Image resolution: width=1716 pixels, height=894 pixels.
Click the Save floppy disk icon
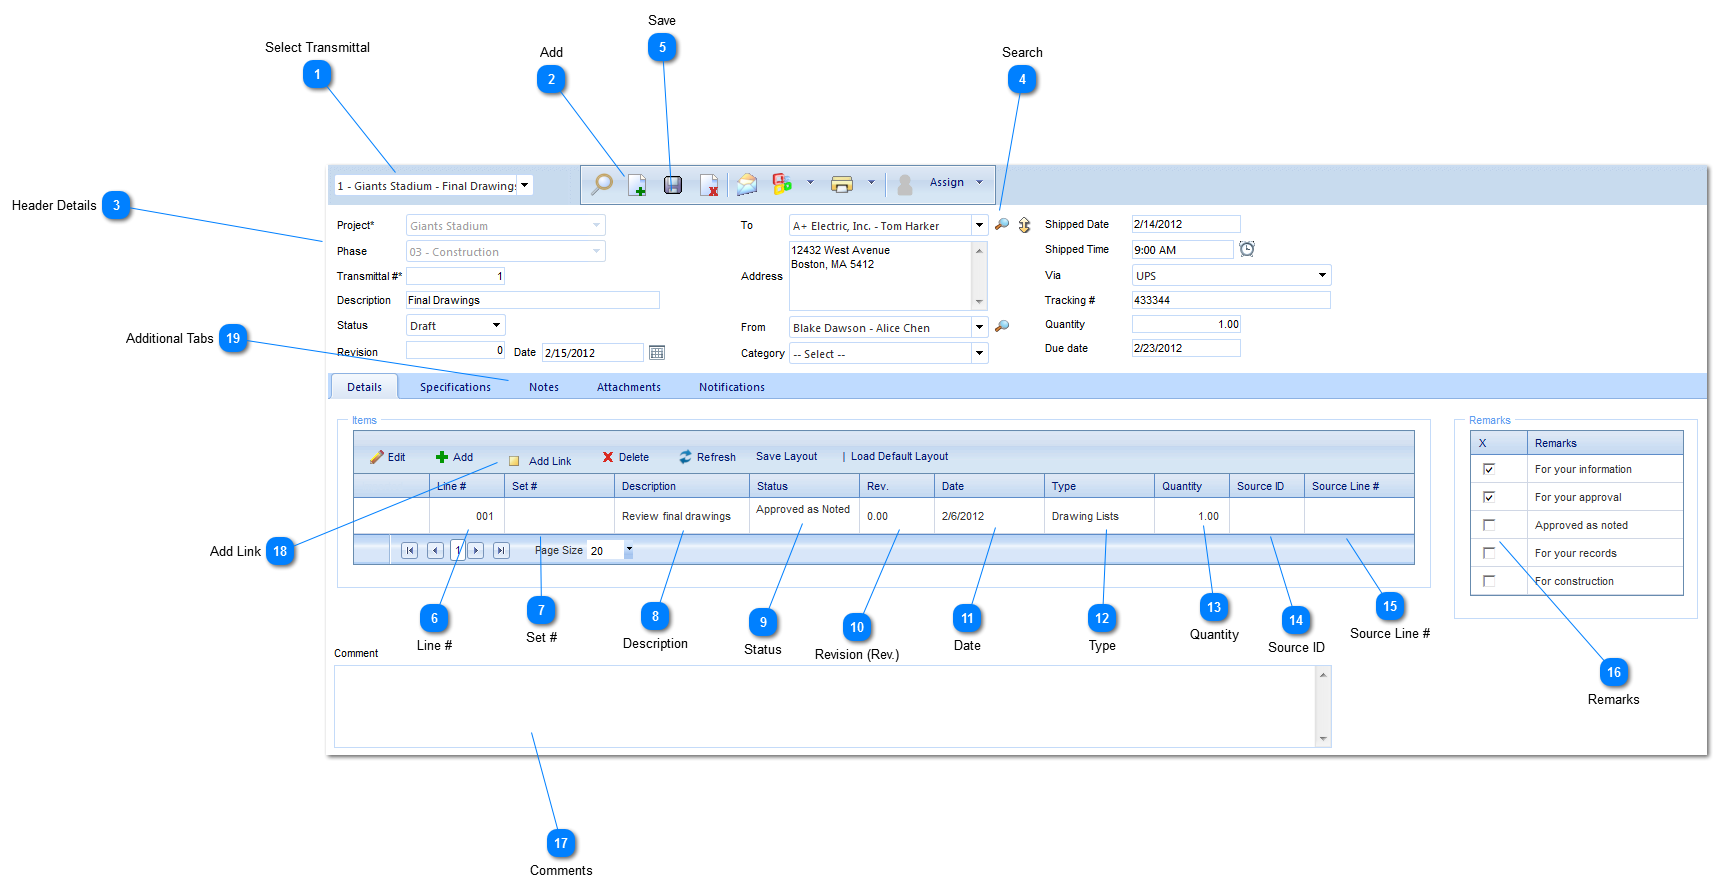(x=673, y=185)
